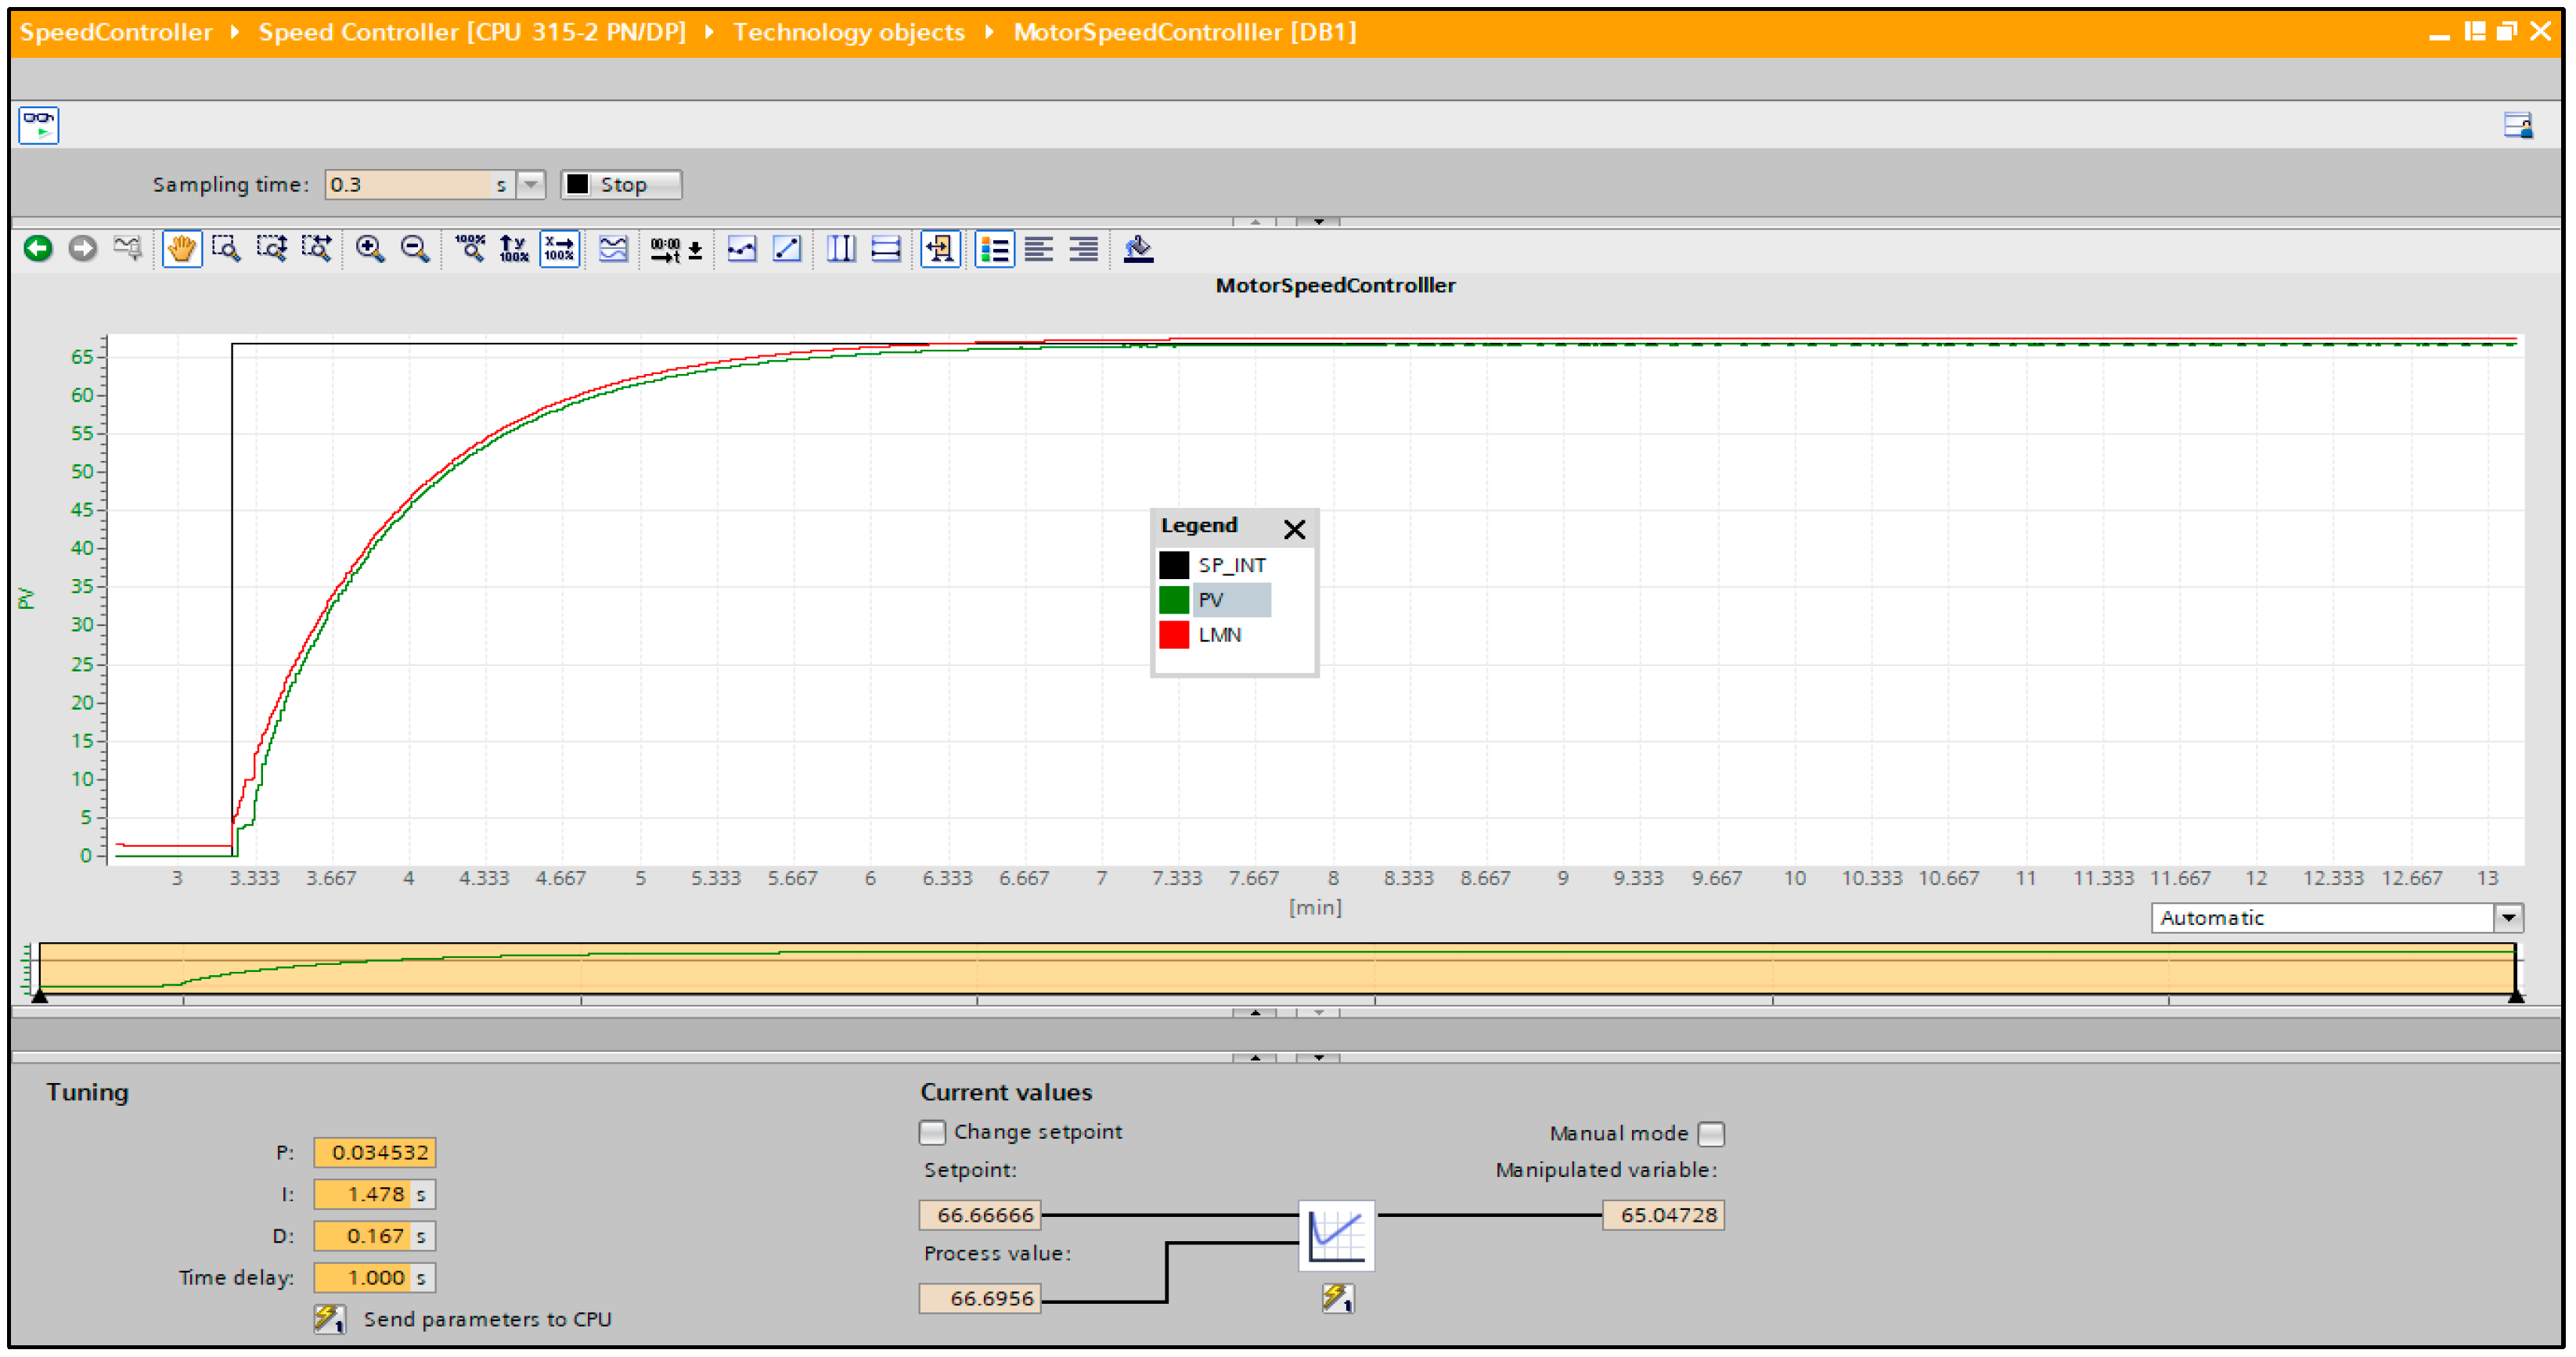Click the vertical measurement cursors icon
2576x1357 pixels.
tap(841, 249)
